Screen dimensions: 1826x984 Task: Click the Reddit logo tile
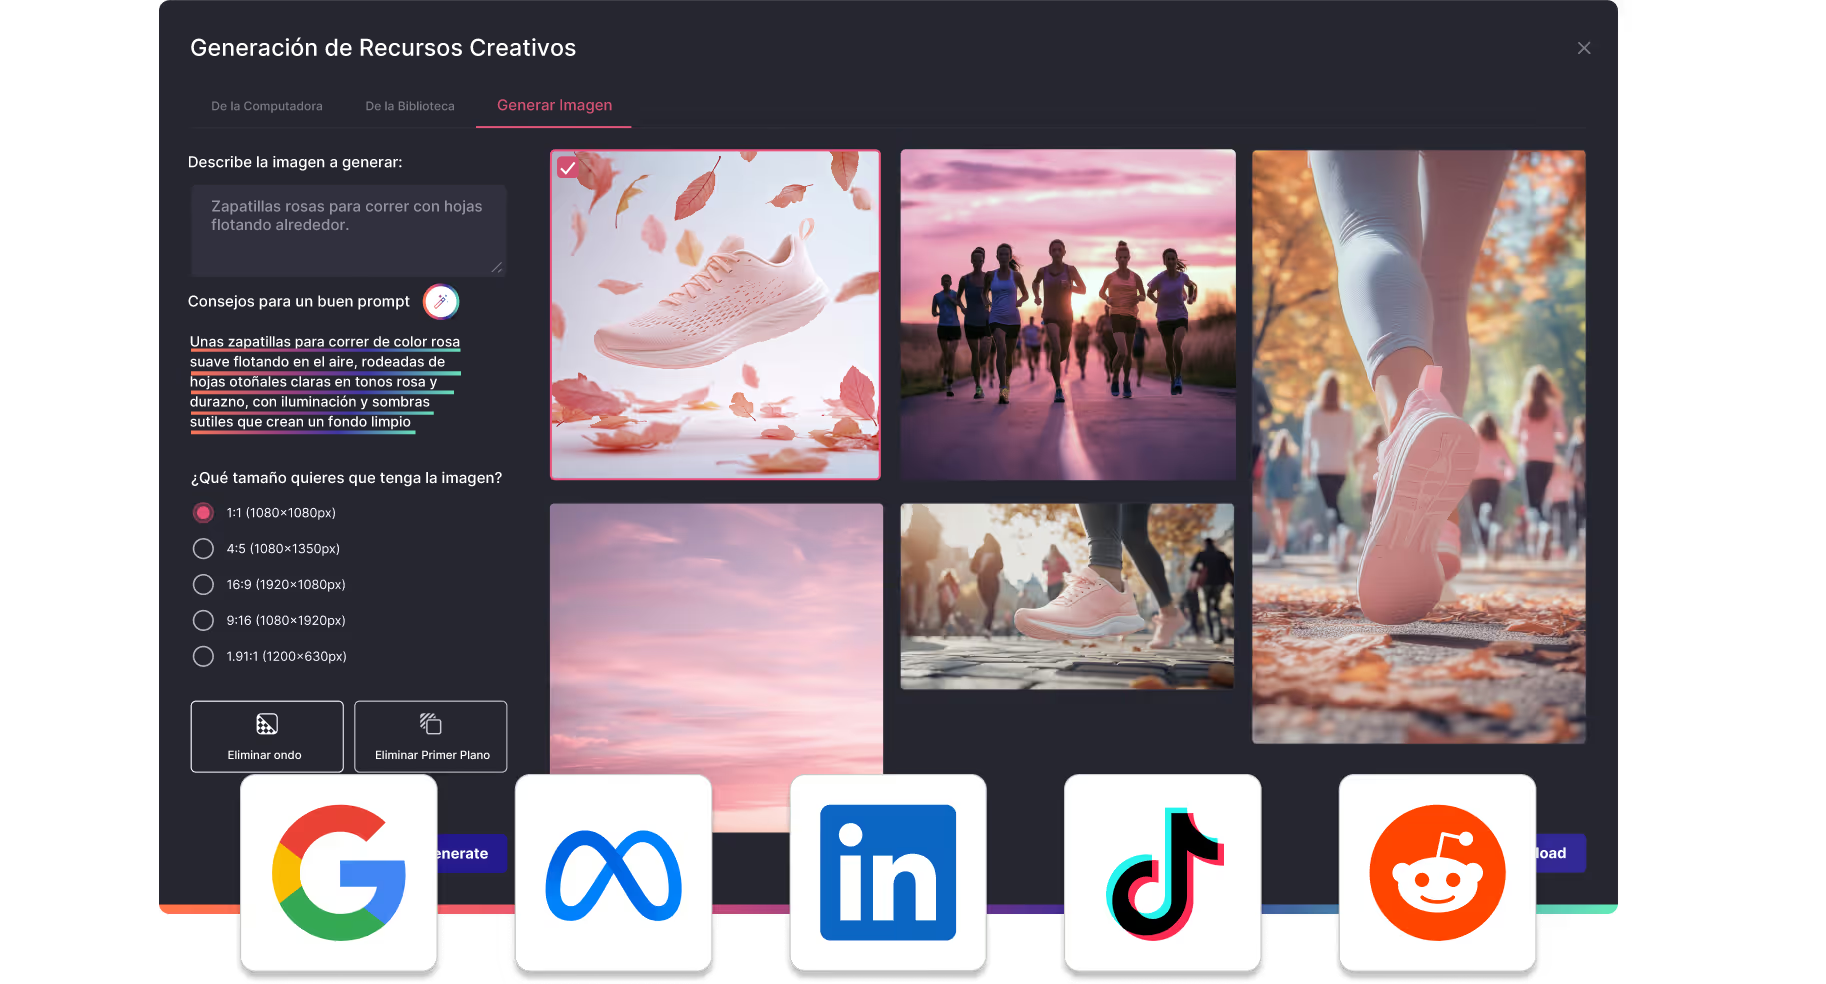(x=1437, y=872)
